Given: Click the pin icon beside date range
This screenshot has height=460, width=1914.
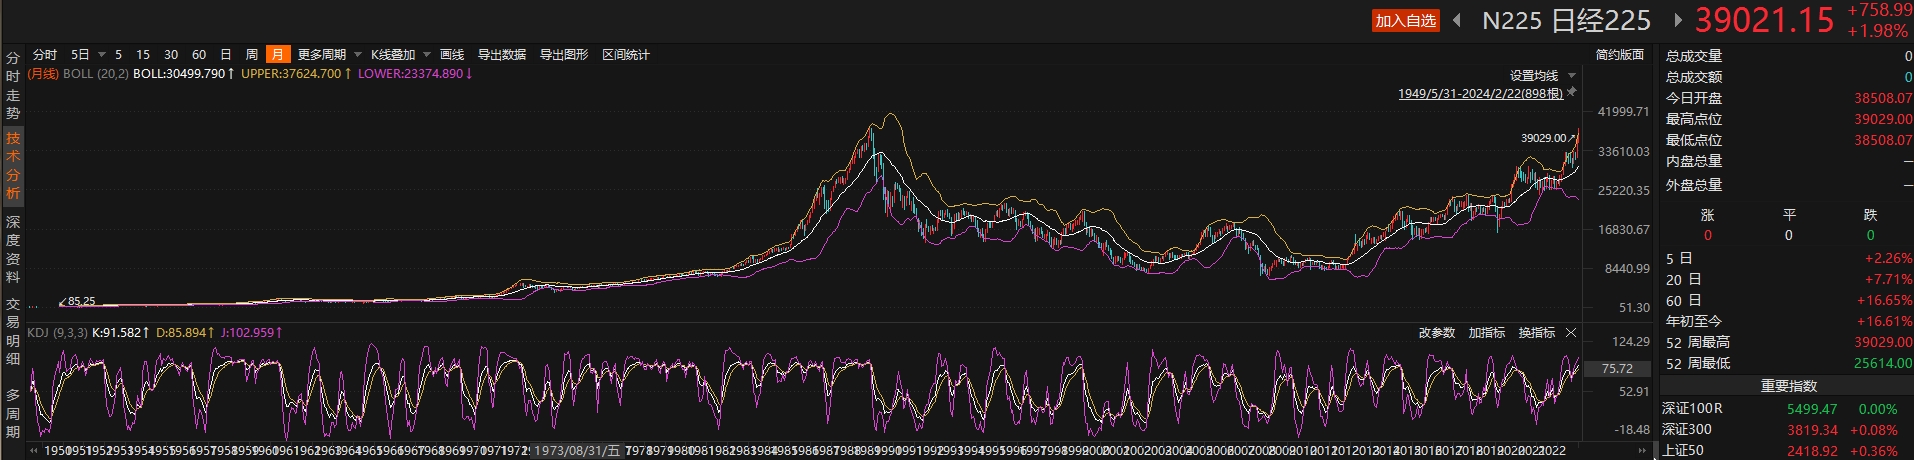Looking at the screenshot, I should [1572, 93].
